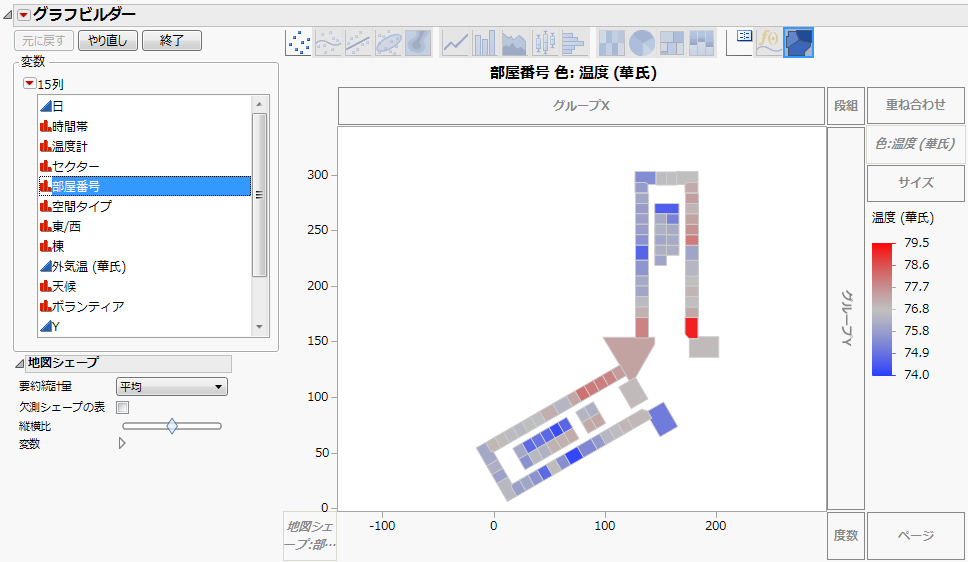This screenshot has width=968, height=562.
Task: Click the サイズ size drop zone
Action: point(916,183)
